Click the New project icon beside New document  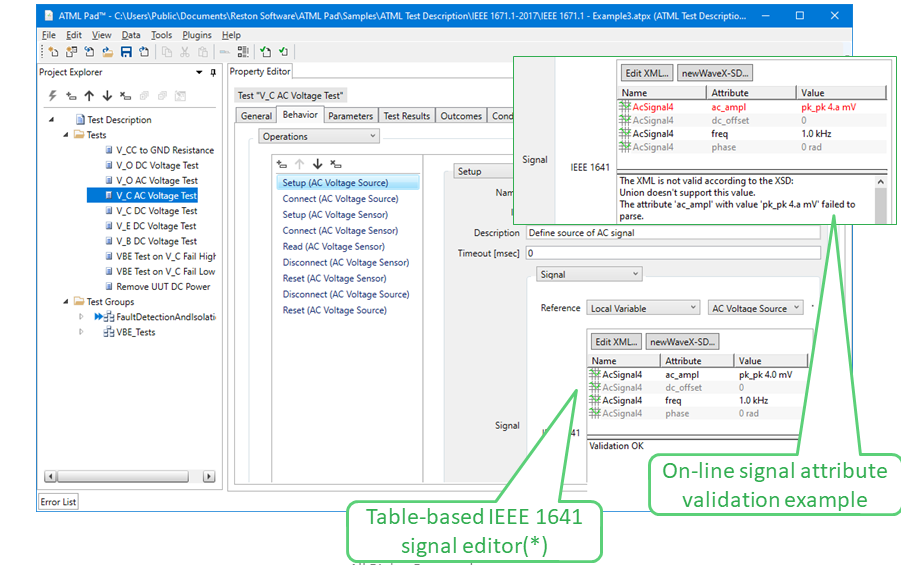[71, 52]
